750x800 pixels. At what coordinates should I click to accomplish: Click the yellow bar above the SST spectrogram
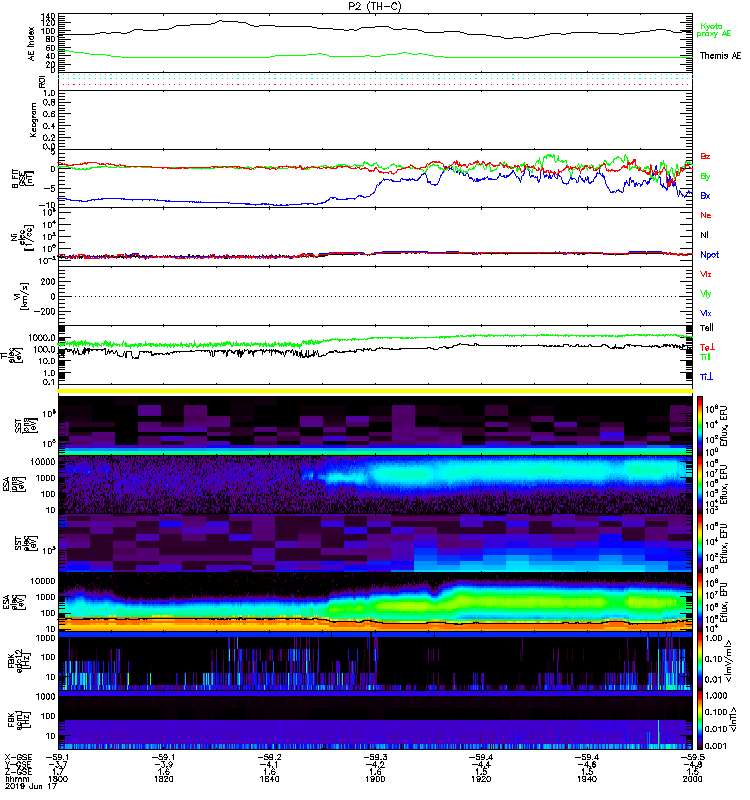(375, 391)
